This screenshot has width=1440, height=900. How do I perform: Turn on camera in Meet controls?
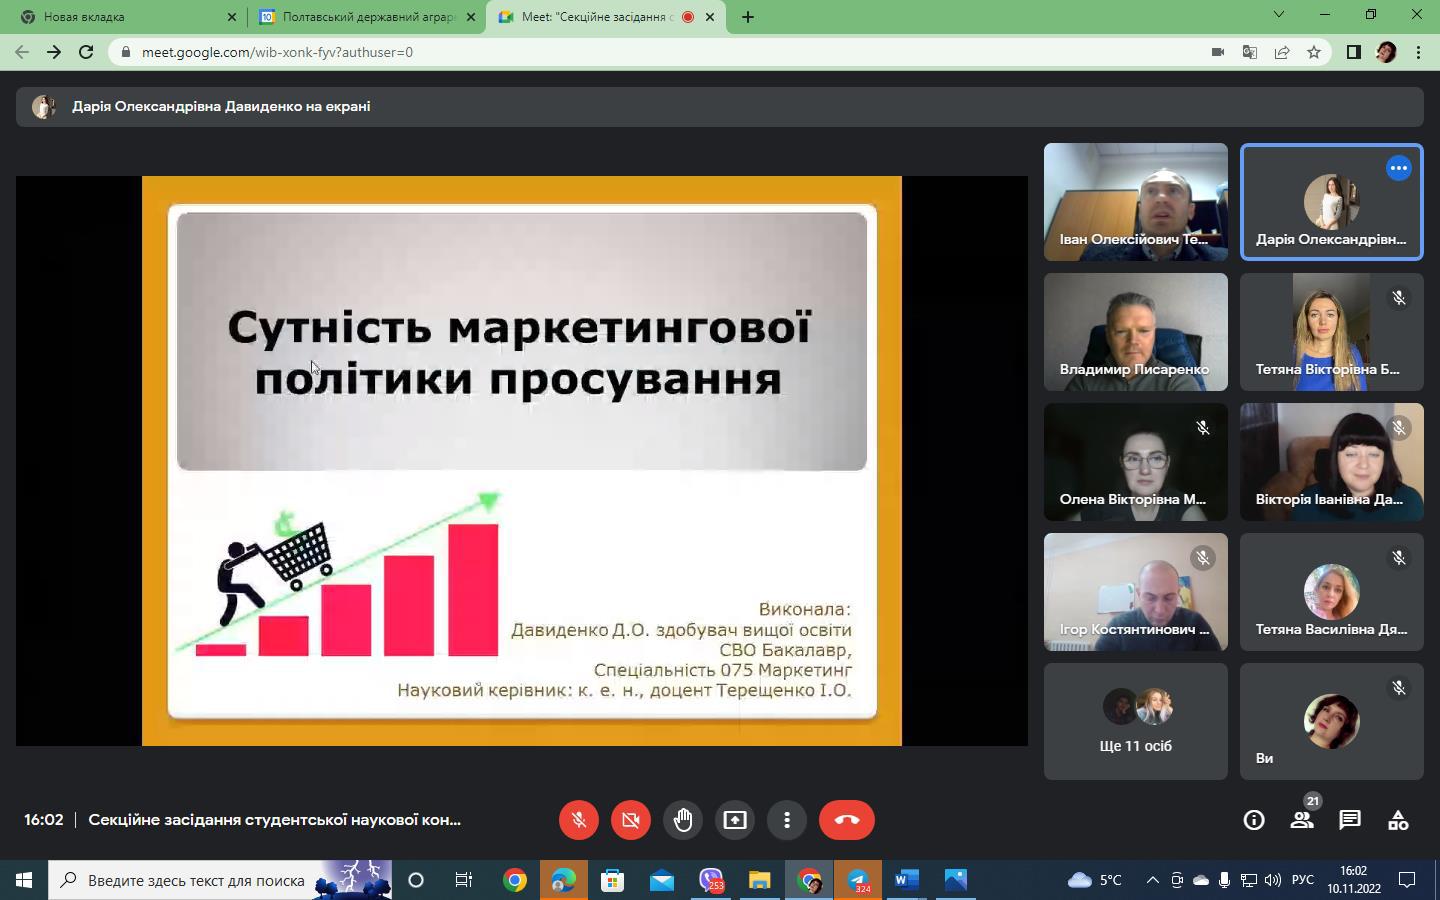(630, 820)
